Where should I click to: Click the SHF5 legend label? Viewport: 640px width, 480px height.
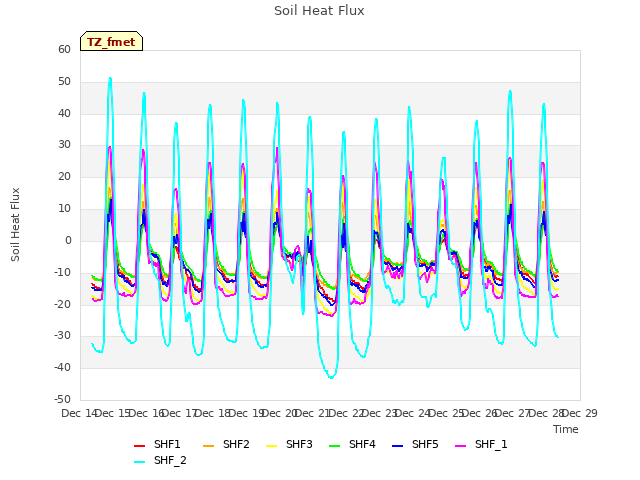coord(425,444)
